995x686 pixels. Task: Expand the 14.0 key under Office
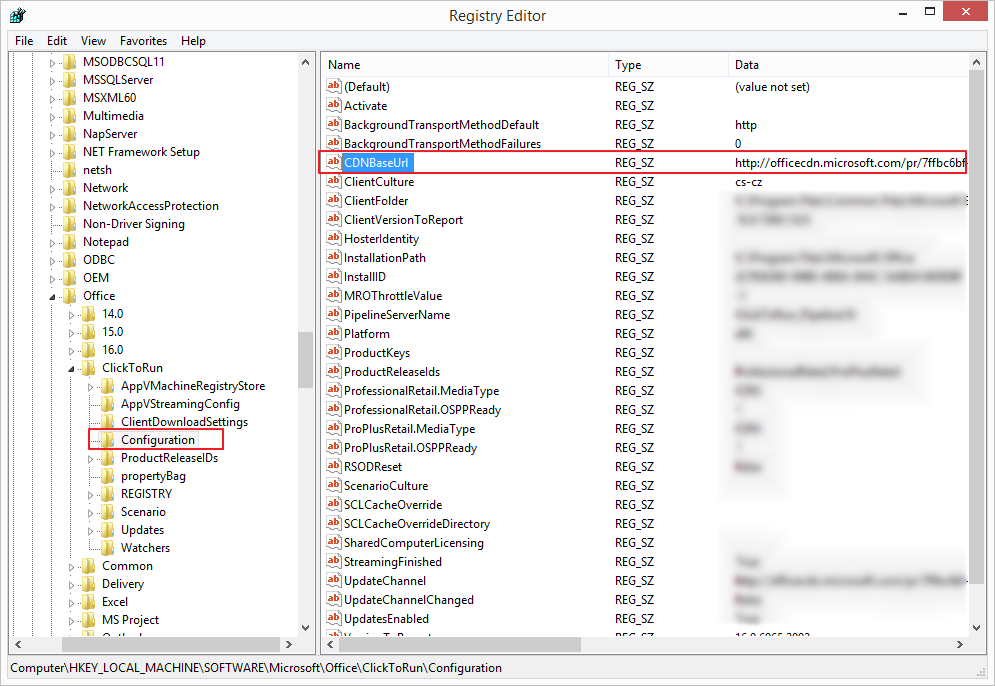pyautogui.click(x=72, y=315)
